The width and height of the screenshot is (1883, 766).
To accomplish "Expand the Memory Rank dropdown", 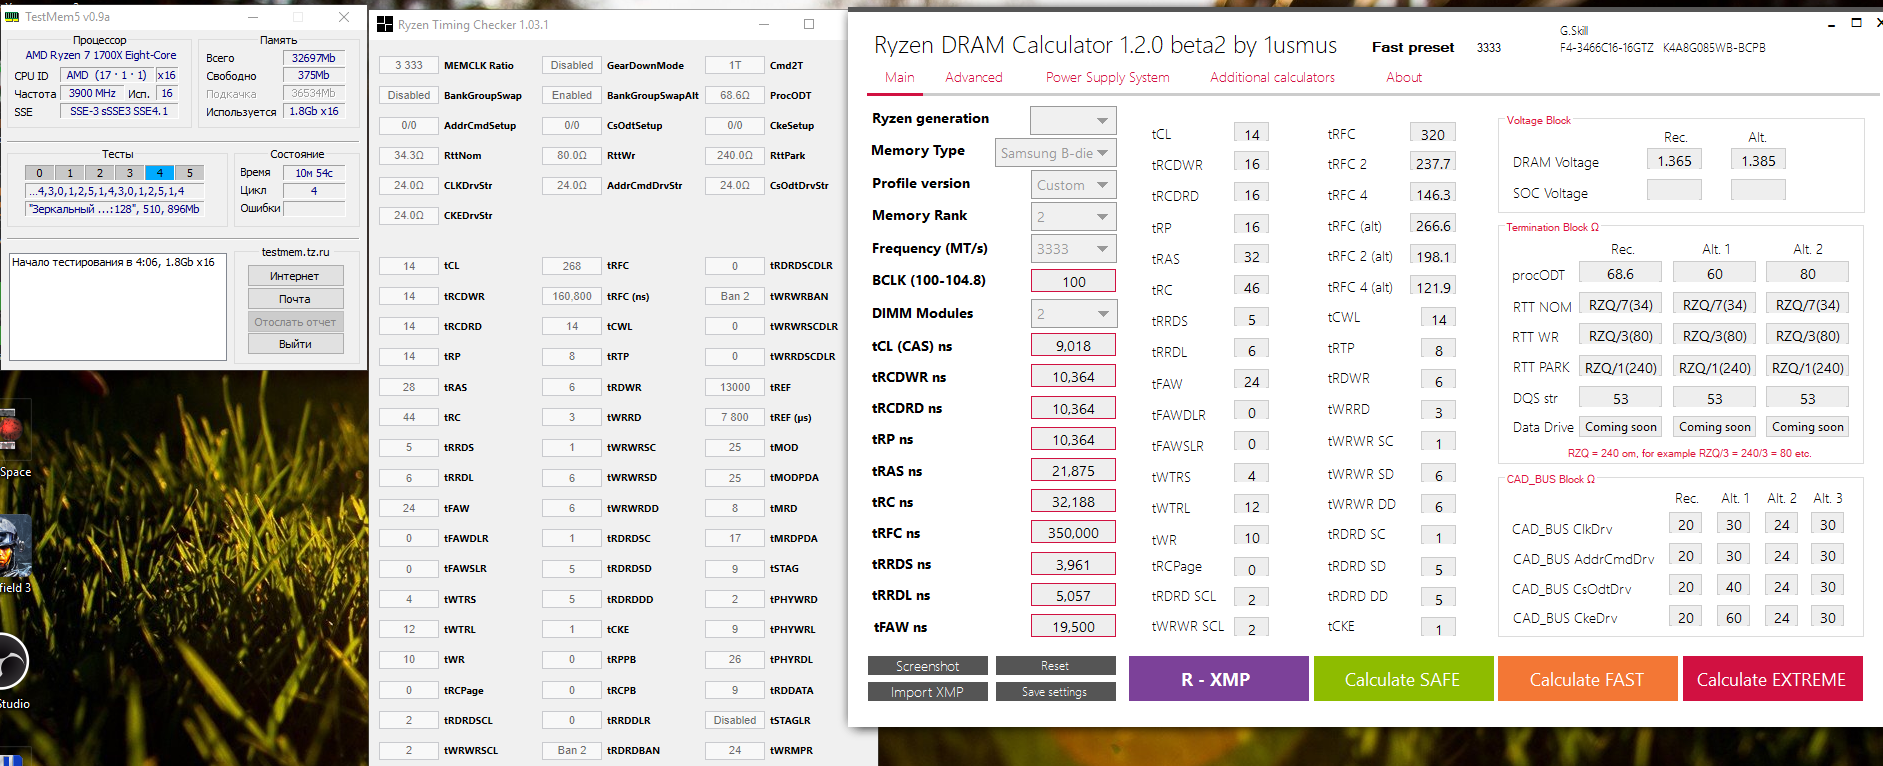I will pyautogui.click(x=1073, y=217).
